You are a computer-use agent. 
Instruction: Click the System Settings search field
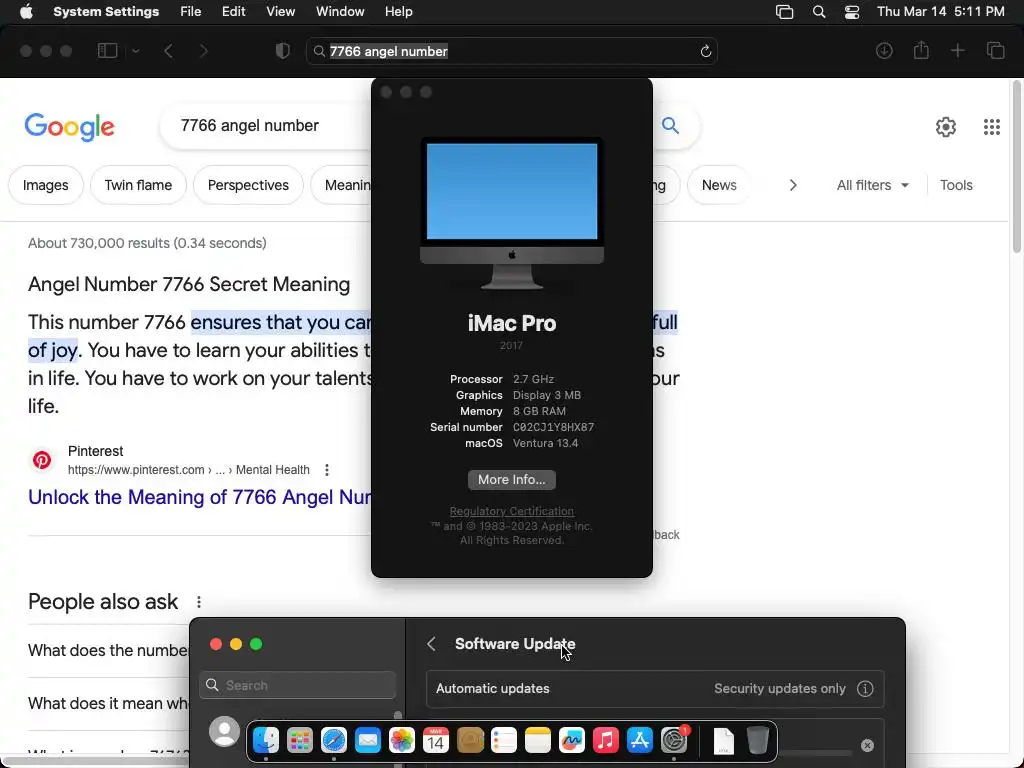[x=298, y=685]
